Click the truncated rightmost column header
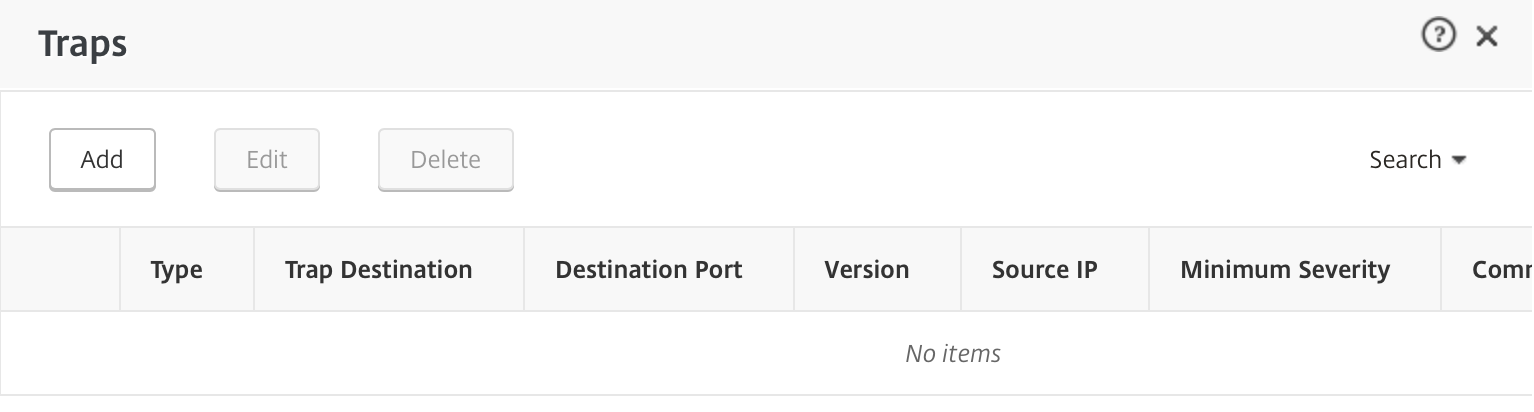Image resolution: width=1534 pixels, height=412 pixels. pos(1500,269)
